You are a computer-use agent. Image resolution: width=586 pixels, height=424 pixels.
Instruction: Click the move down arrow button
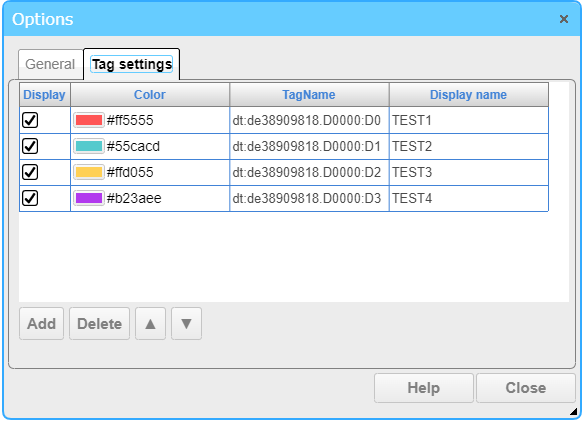(x=186, y=324)
